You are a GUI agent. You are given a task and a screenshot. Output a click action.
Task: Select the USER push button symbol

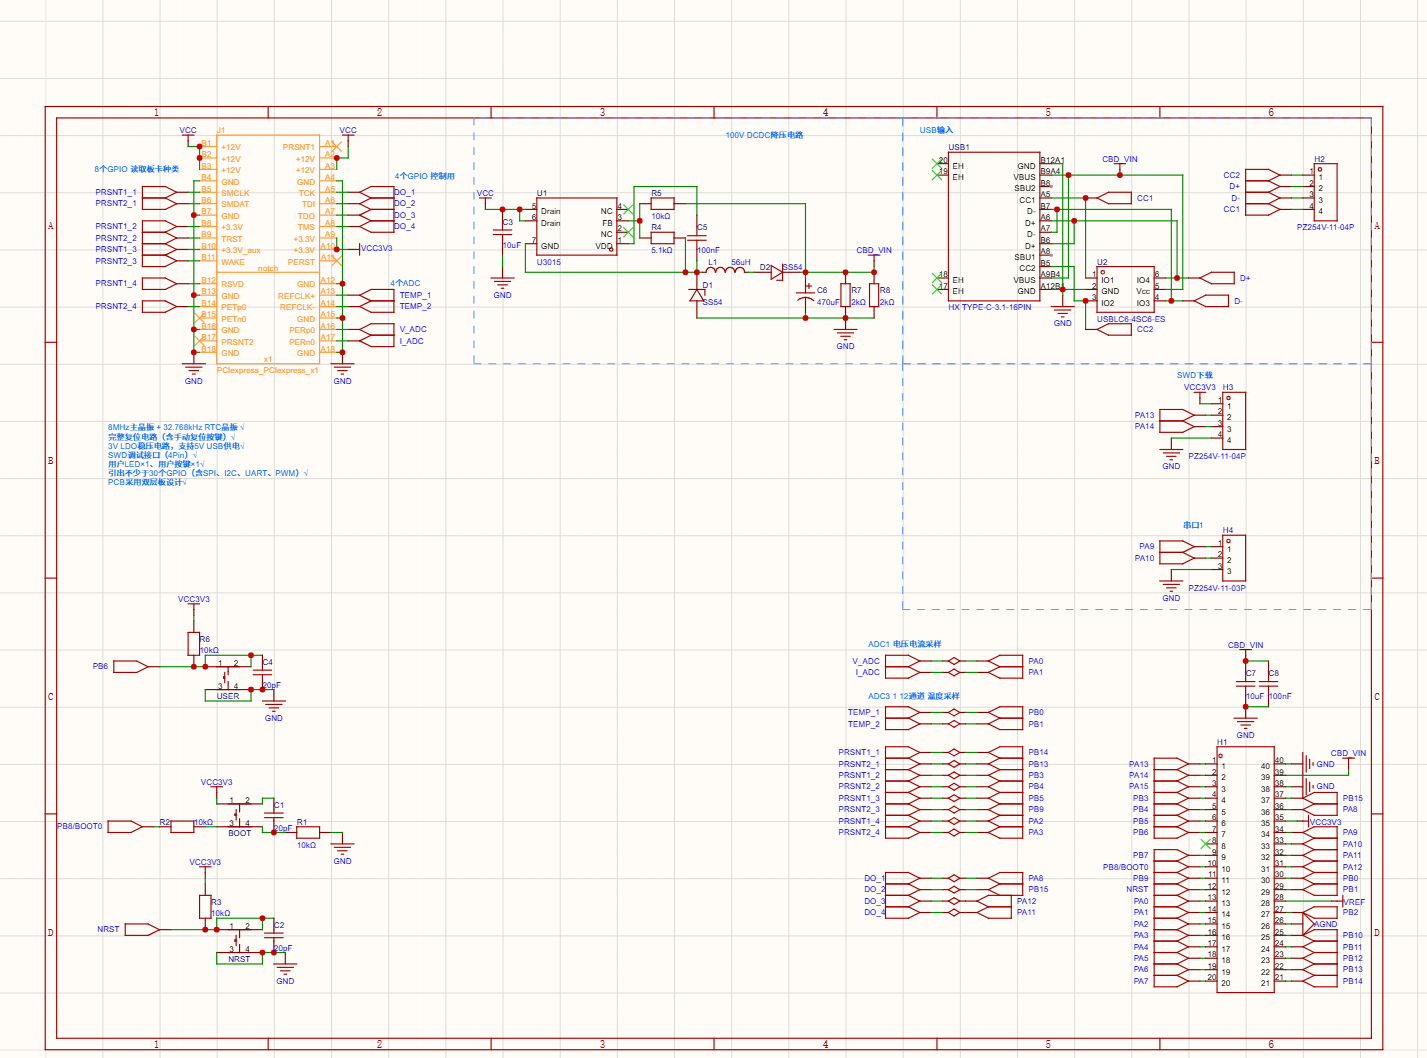(229, 677)
